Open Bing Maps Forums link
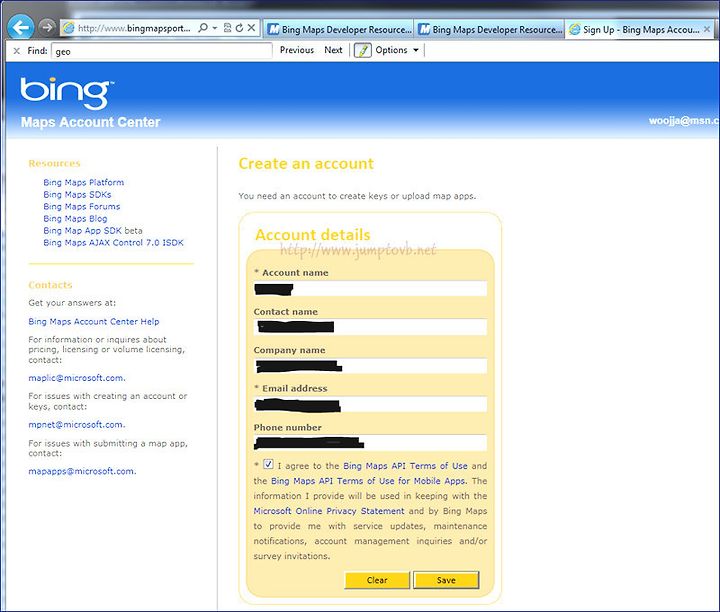 [82, 206]
